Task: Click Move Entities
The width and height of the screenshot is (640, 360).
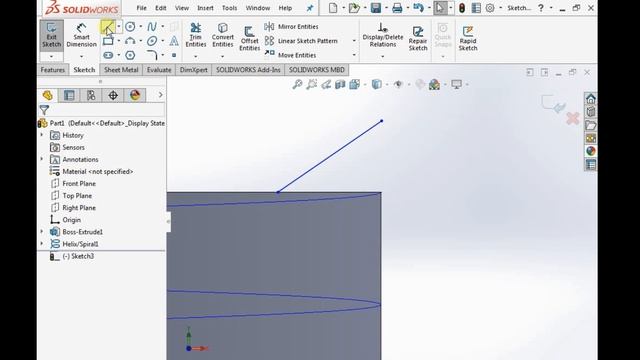Action: 290,55
